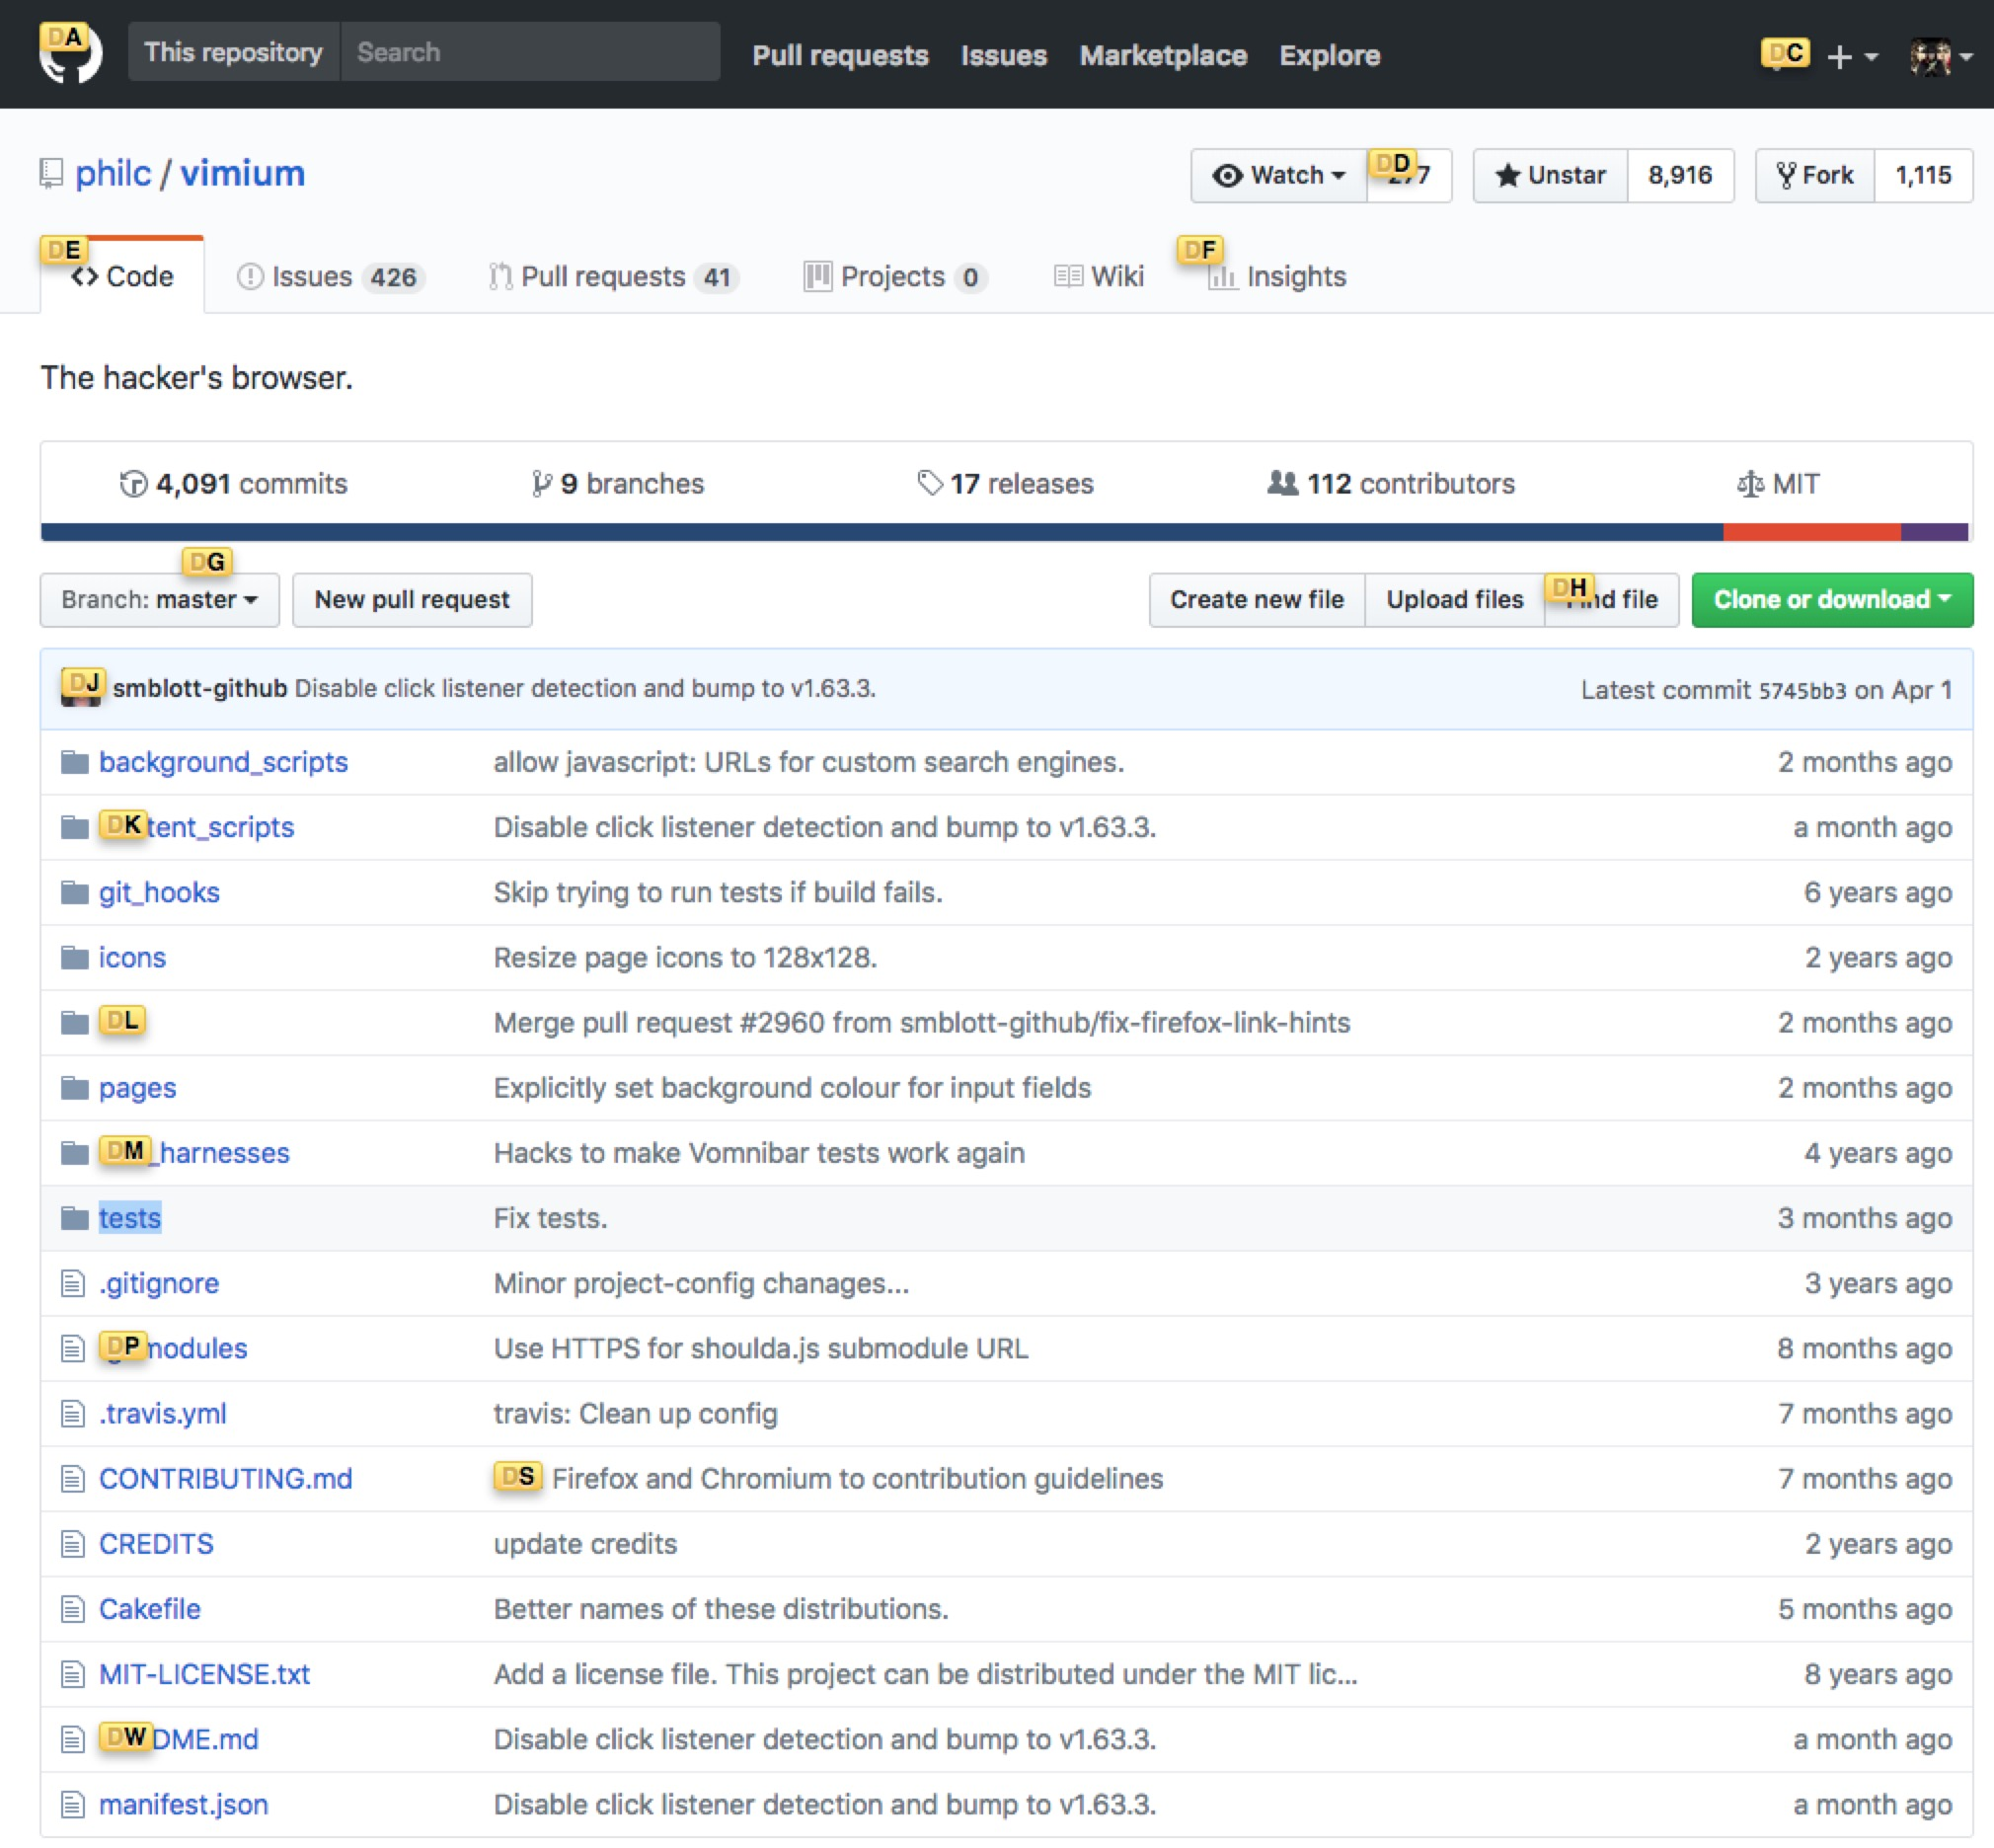Expand the Branch: master selector

(x=160, y=600)
